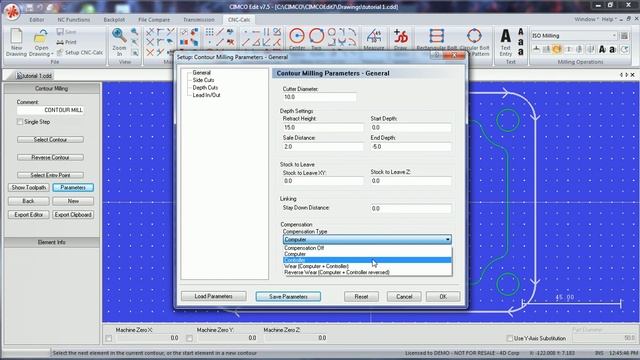Viewport: 640px width, 360px height.
Task: Click the Load Parameters button
Action: tap(213, 296)
